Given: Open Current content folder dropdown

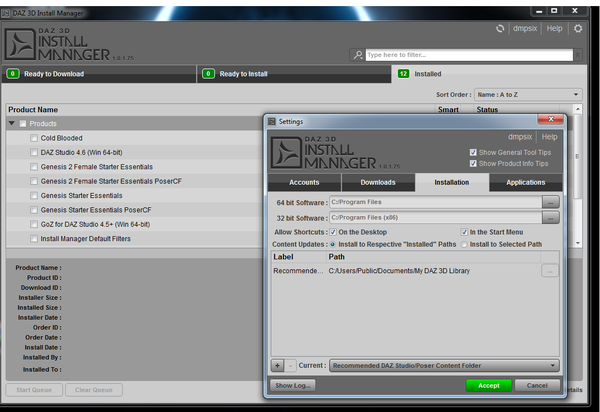Looking at the screenshot, I should [x=444, y=366].
